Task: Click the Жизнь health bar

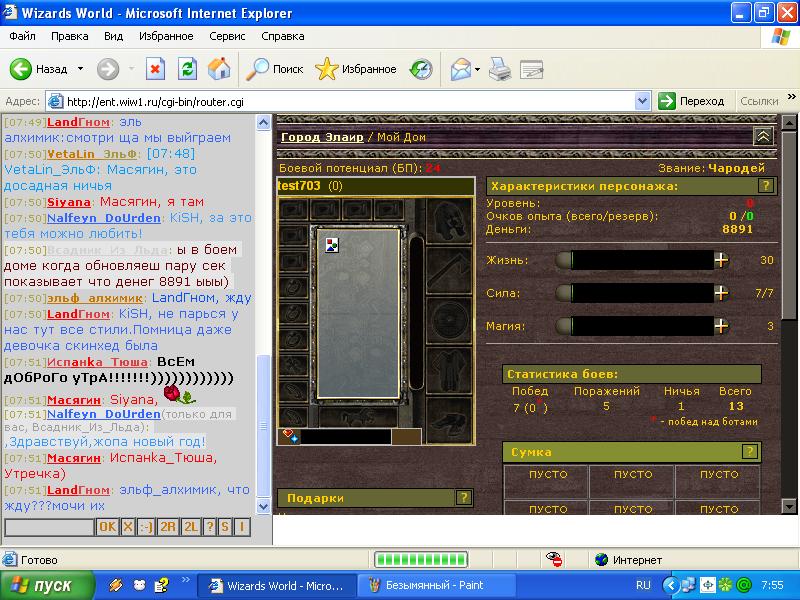Action: point(642,260)
